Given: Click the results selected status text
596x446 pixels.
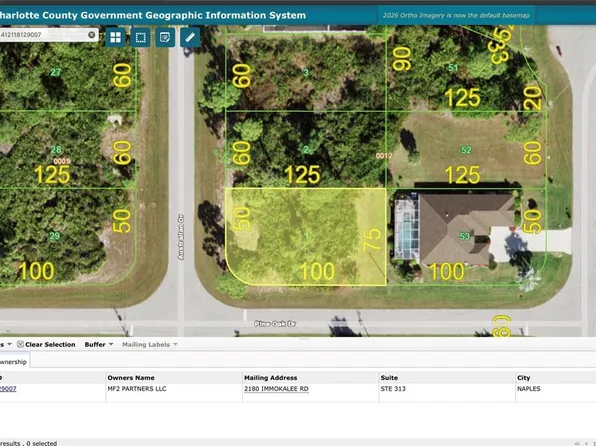Looking at the screenshot, I should [x=29, y=443].
